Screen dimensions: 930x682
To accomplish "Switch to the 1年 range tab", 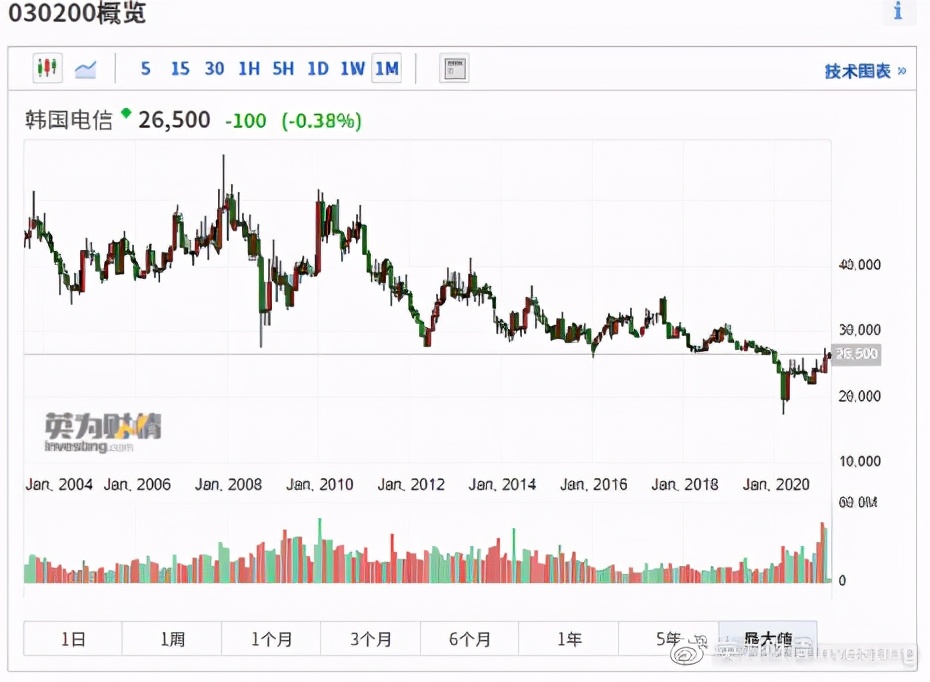I will (569, 639).
